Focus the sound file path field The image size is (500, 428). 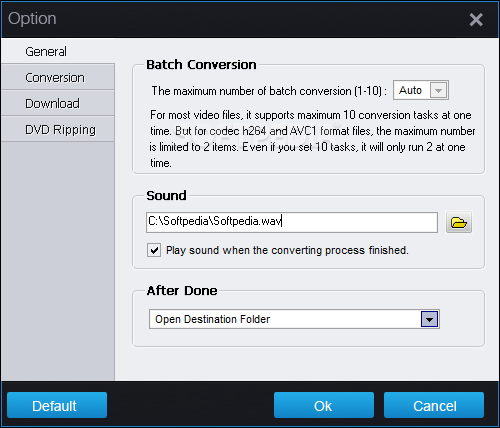coord(292,222)
